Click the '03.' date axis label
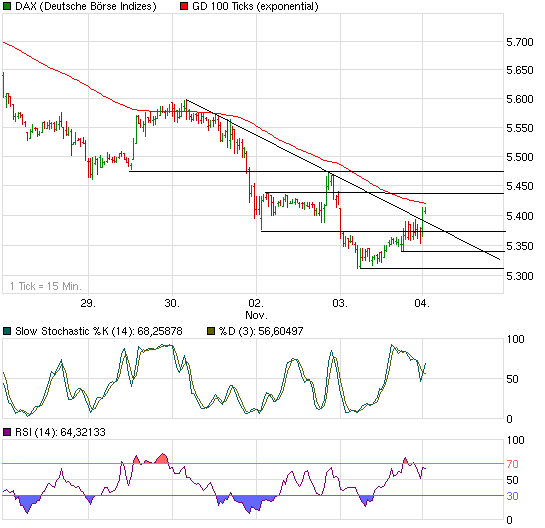This screenshot has width=545, height=528. [x=340, y=303]
